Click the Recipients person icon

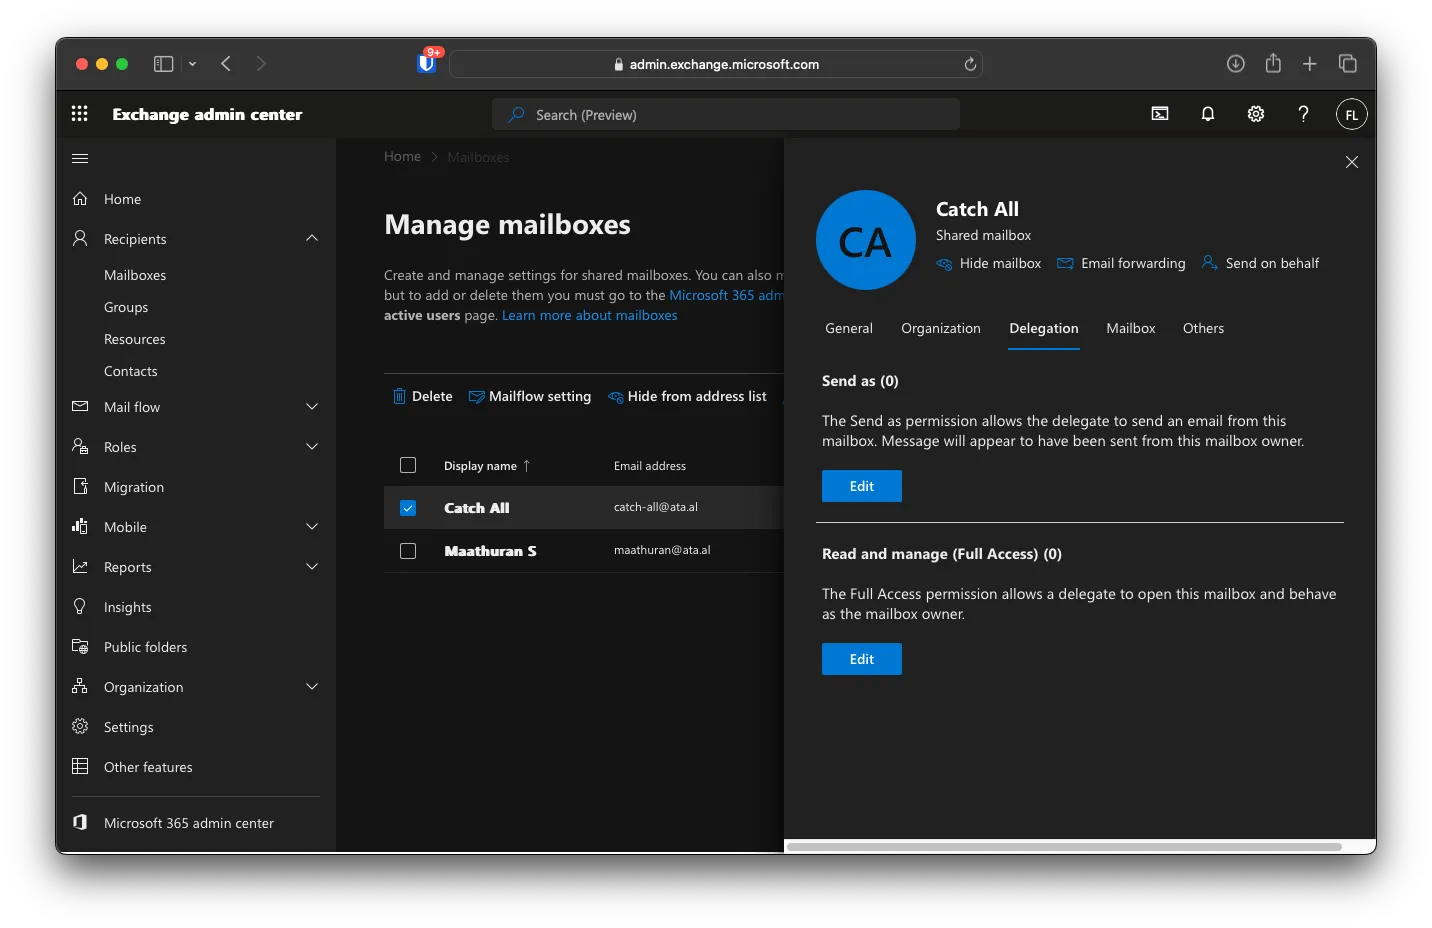(x=80, y=238)
